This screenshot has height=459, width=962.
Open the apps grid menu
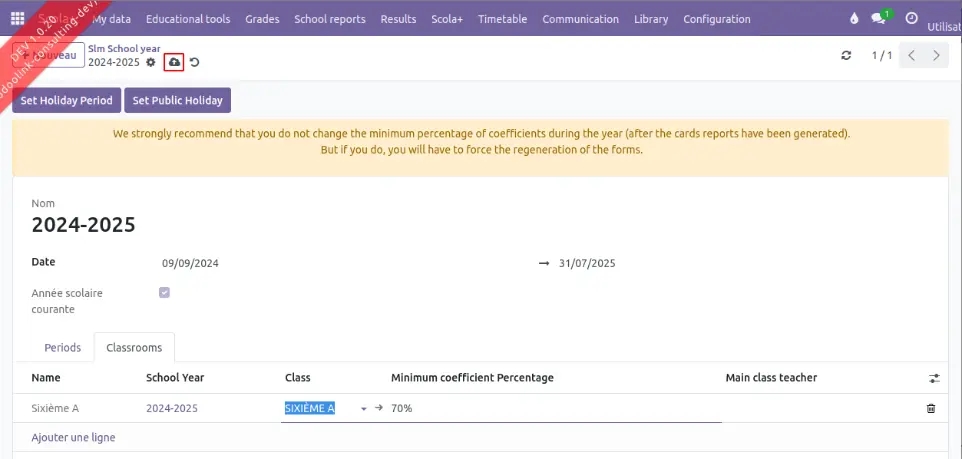(x=17, y=18)
